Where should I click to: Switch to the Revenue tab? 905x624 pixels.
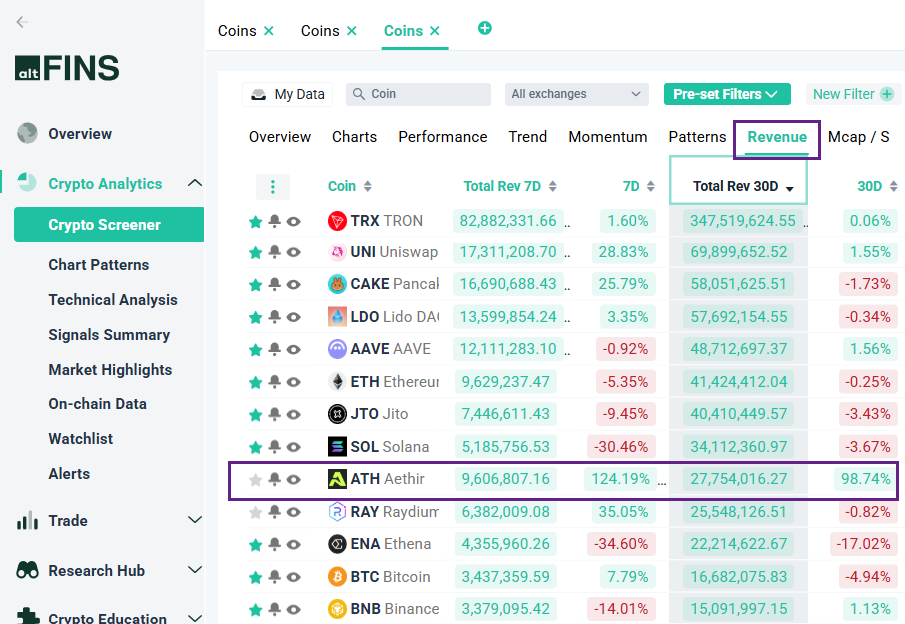(777, 137)
